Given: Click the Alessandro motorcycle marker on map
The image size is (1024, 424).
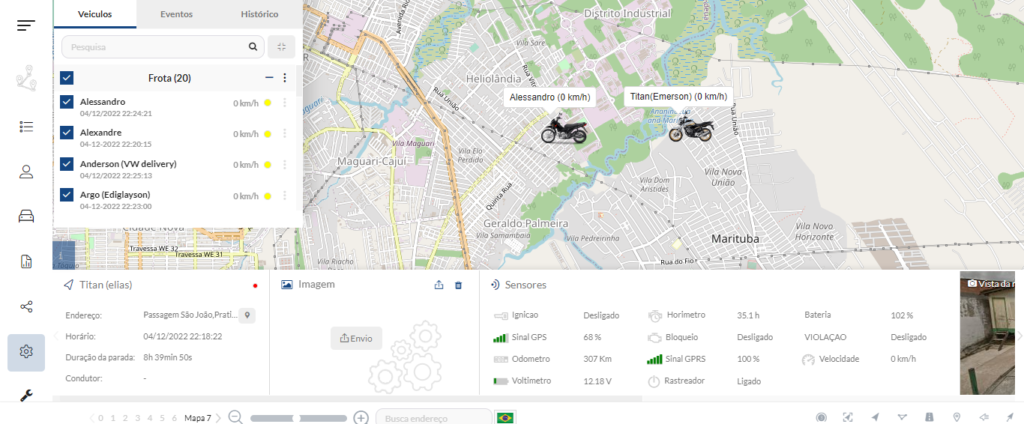Looking at the screenshot, I should tap(562, 129).
